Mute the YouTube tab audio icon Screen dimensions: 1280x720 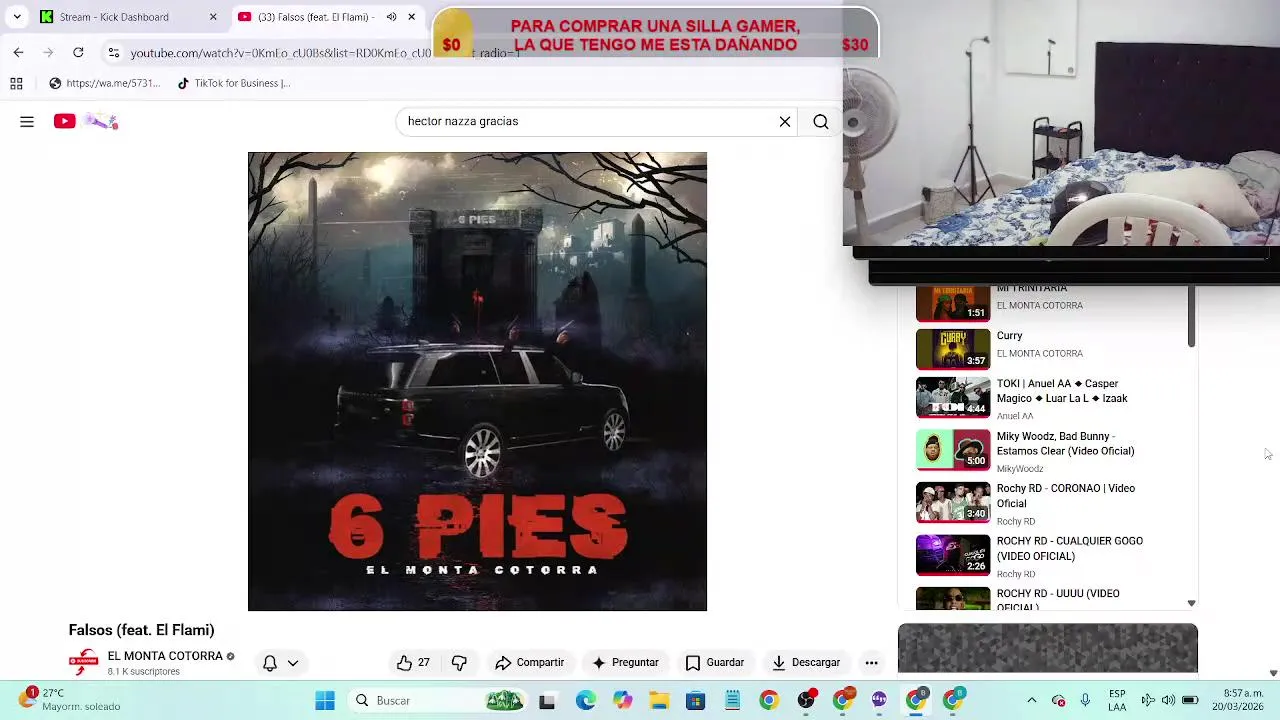pyautogui.click(x=391, y=17)
